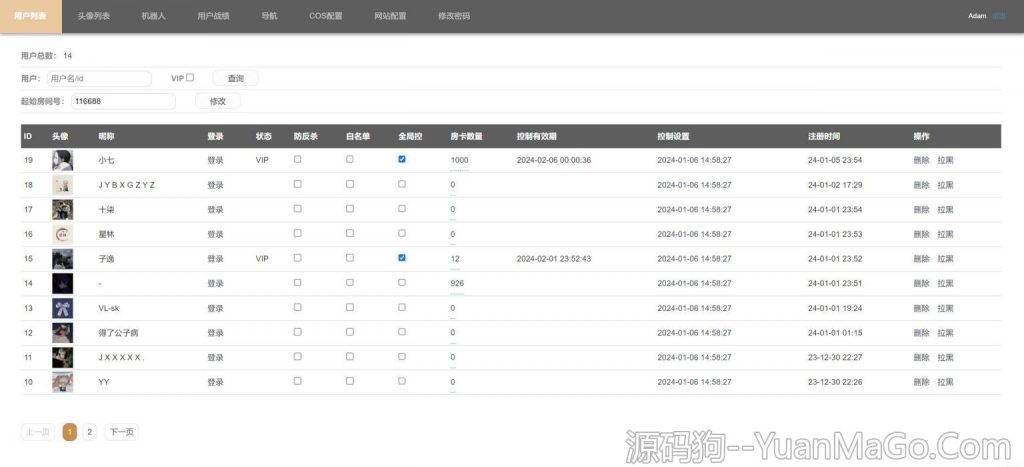Enable 全局控 for user 星林
Screen dimensions: 1024x467
point(402,233)
